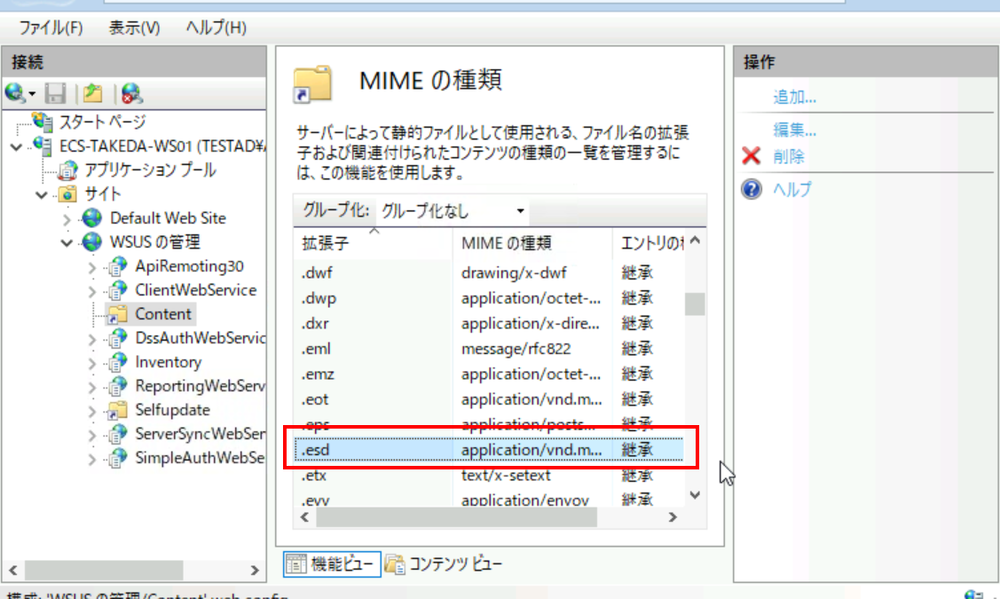Click the drawing/x-dwf MIME type cell
Image resolution: width=1000 pixels, height=599 pixels.
(513, 272)
